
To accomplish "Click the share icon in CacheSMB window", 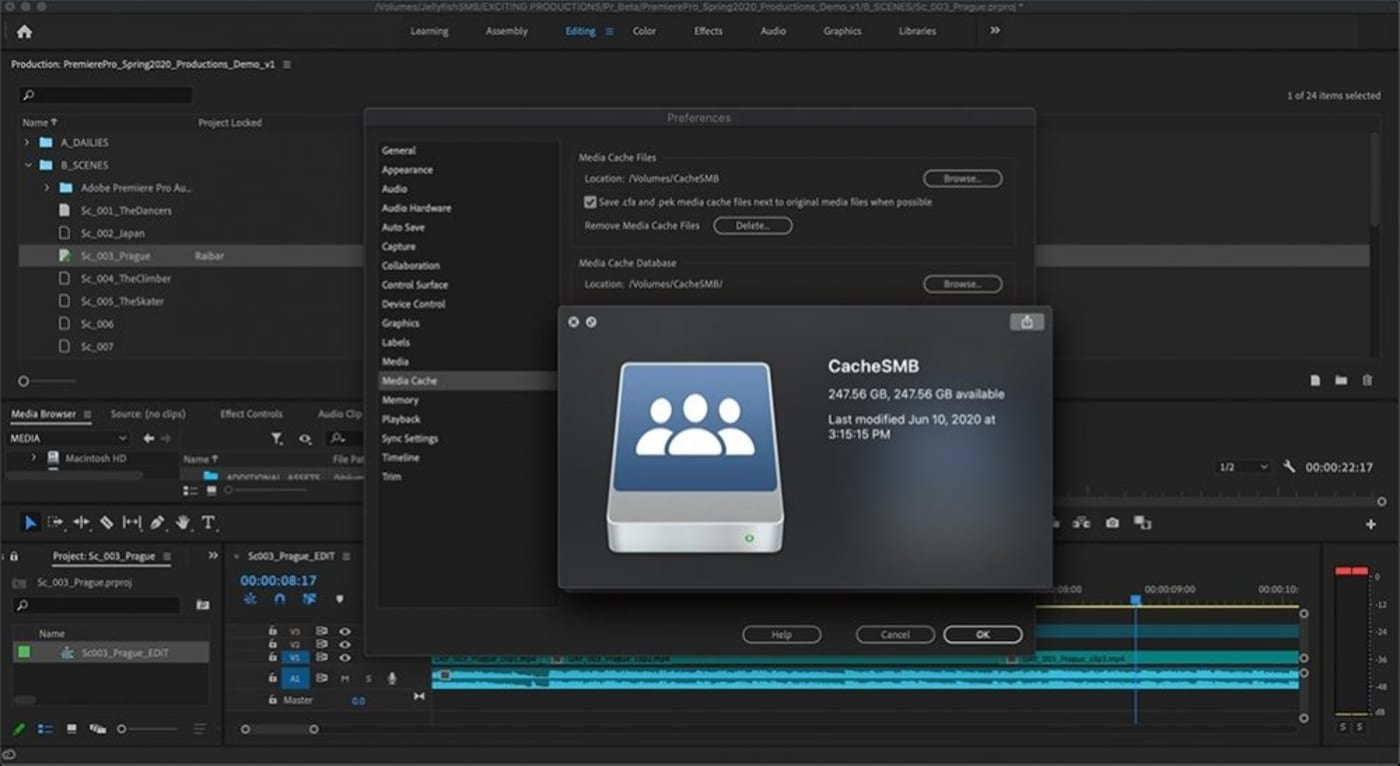I will (x=1027, y=322).
